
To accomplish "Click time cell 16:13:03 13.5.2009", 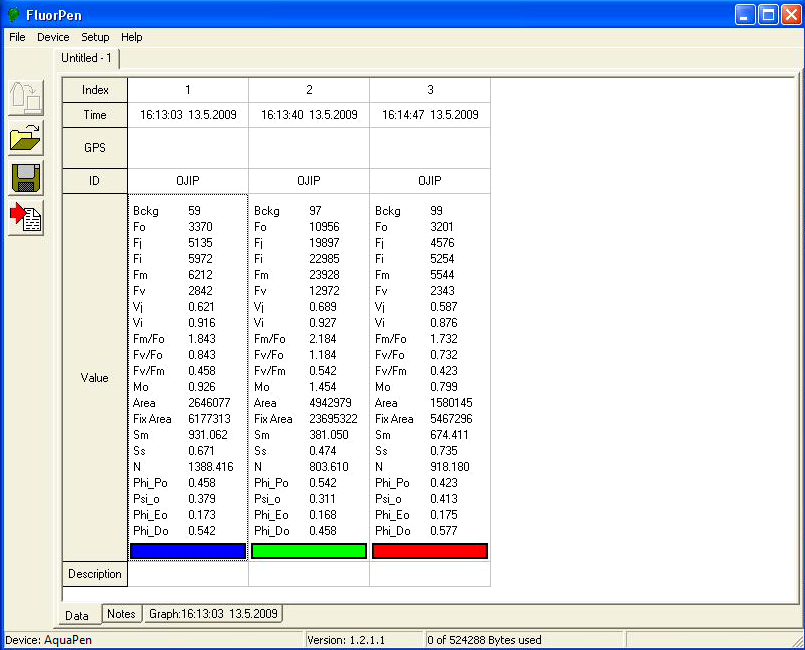I will 188,115.
